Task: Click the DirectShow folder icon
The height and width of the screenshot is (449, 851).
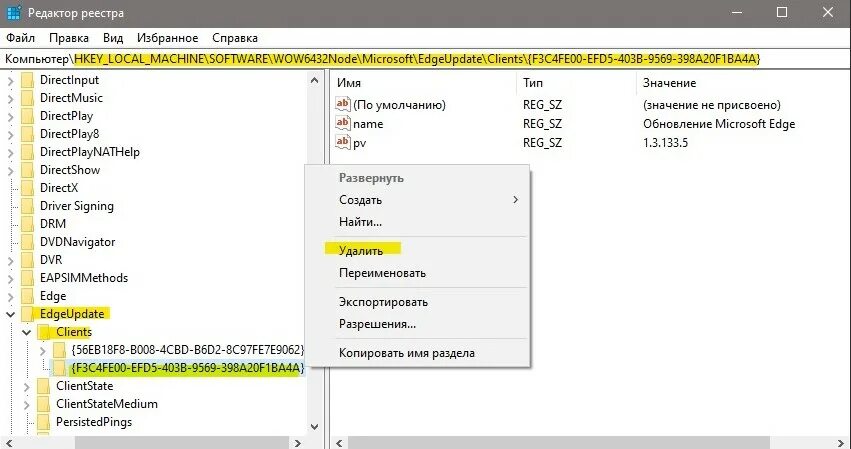Action: pos(27,170)
